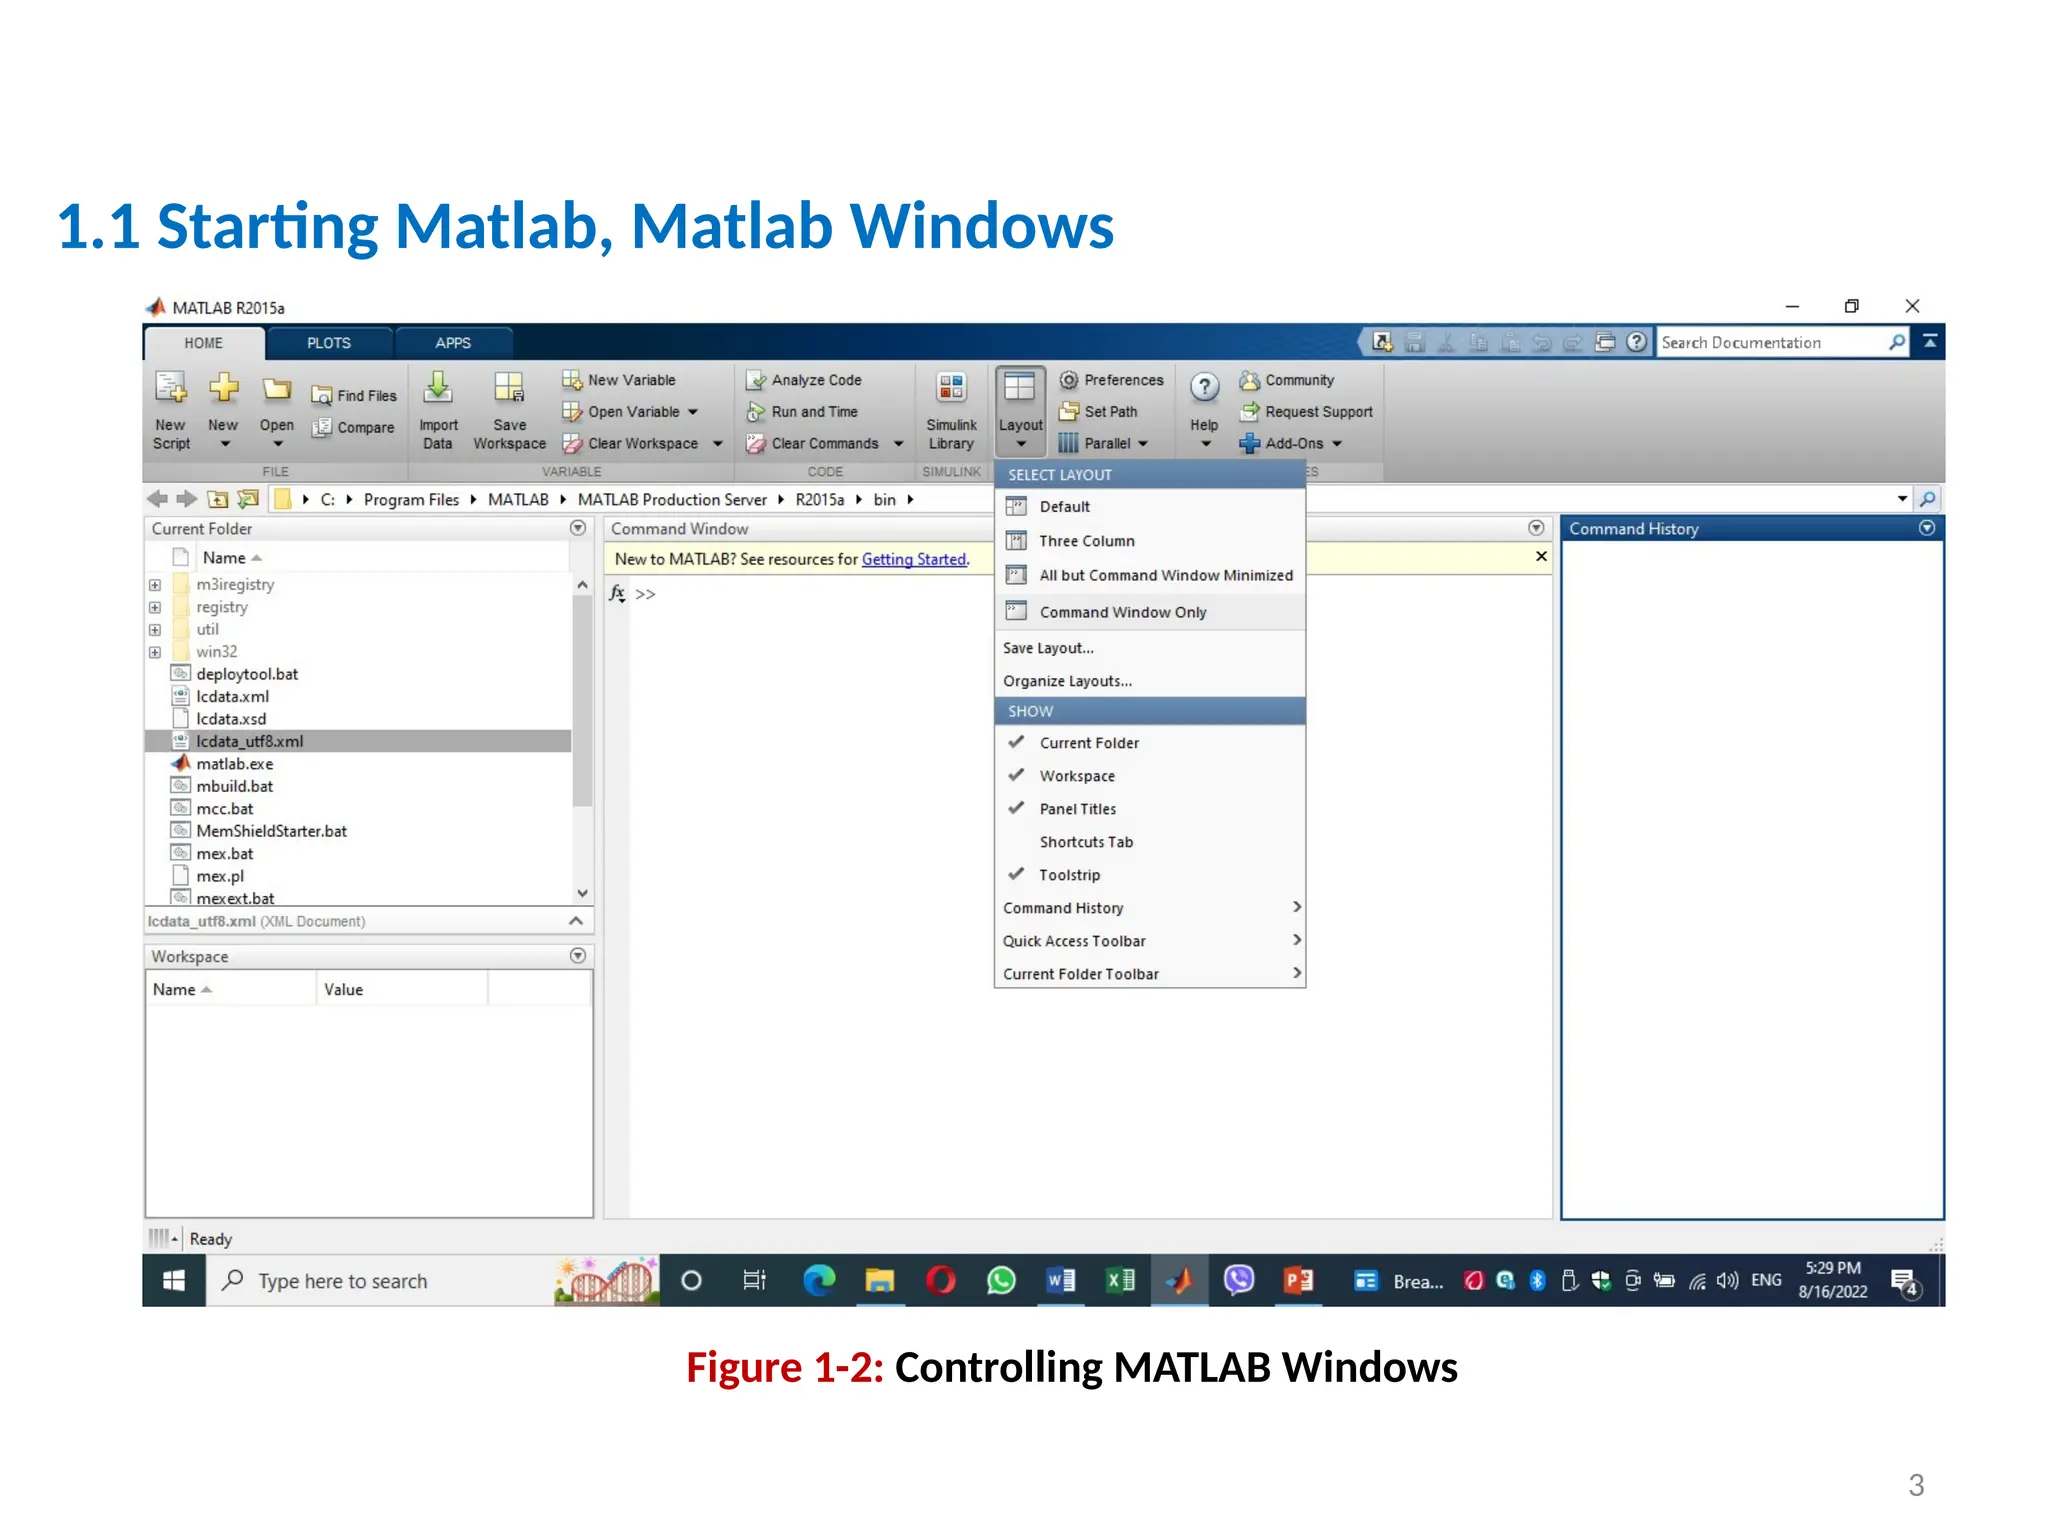2048x1536 pixels.
Task: Click Save Layout...
Action: tap(1150, 648)
